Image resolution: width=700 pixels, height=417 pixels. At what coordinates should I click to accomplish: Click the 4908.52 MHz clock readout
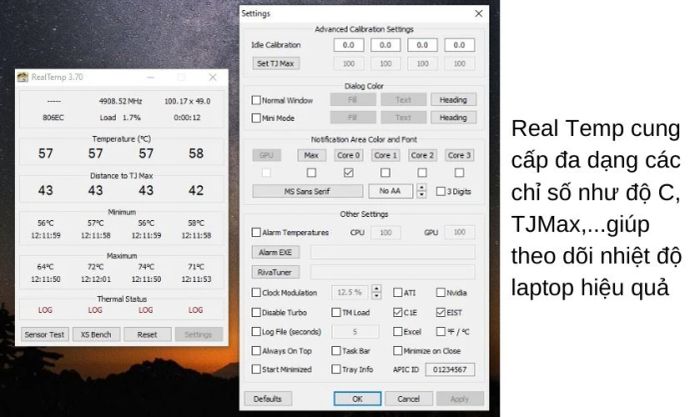pos(121,101)
